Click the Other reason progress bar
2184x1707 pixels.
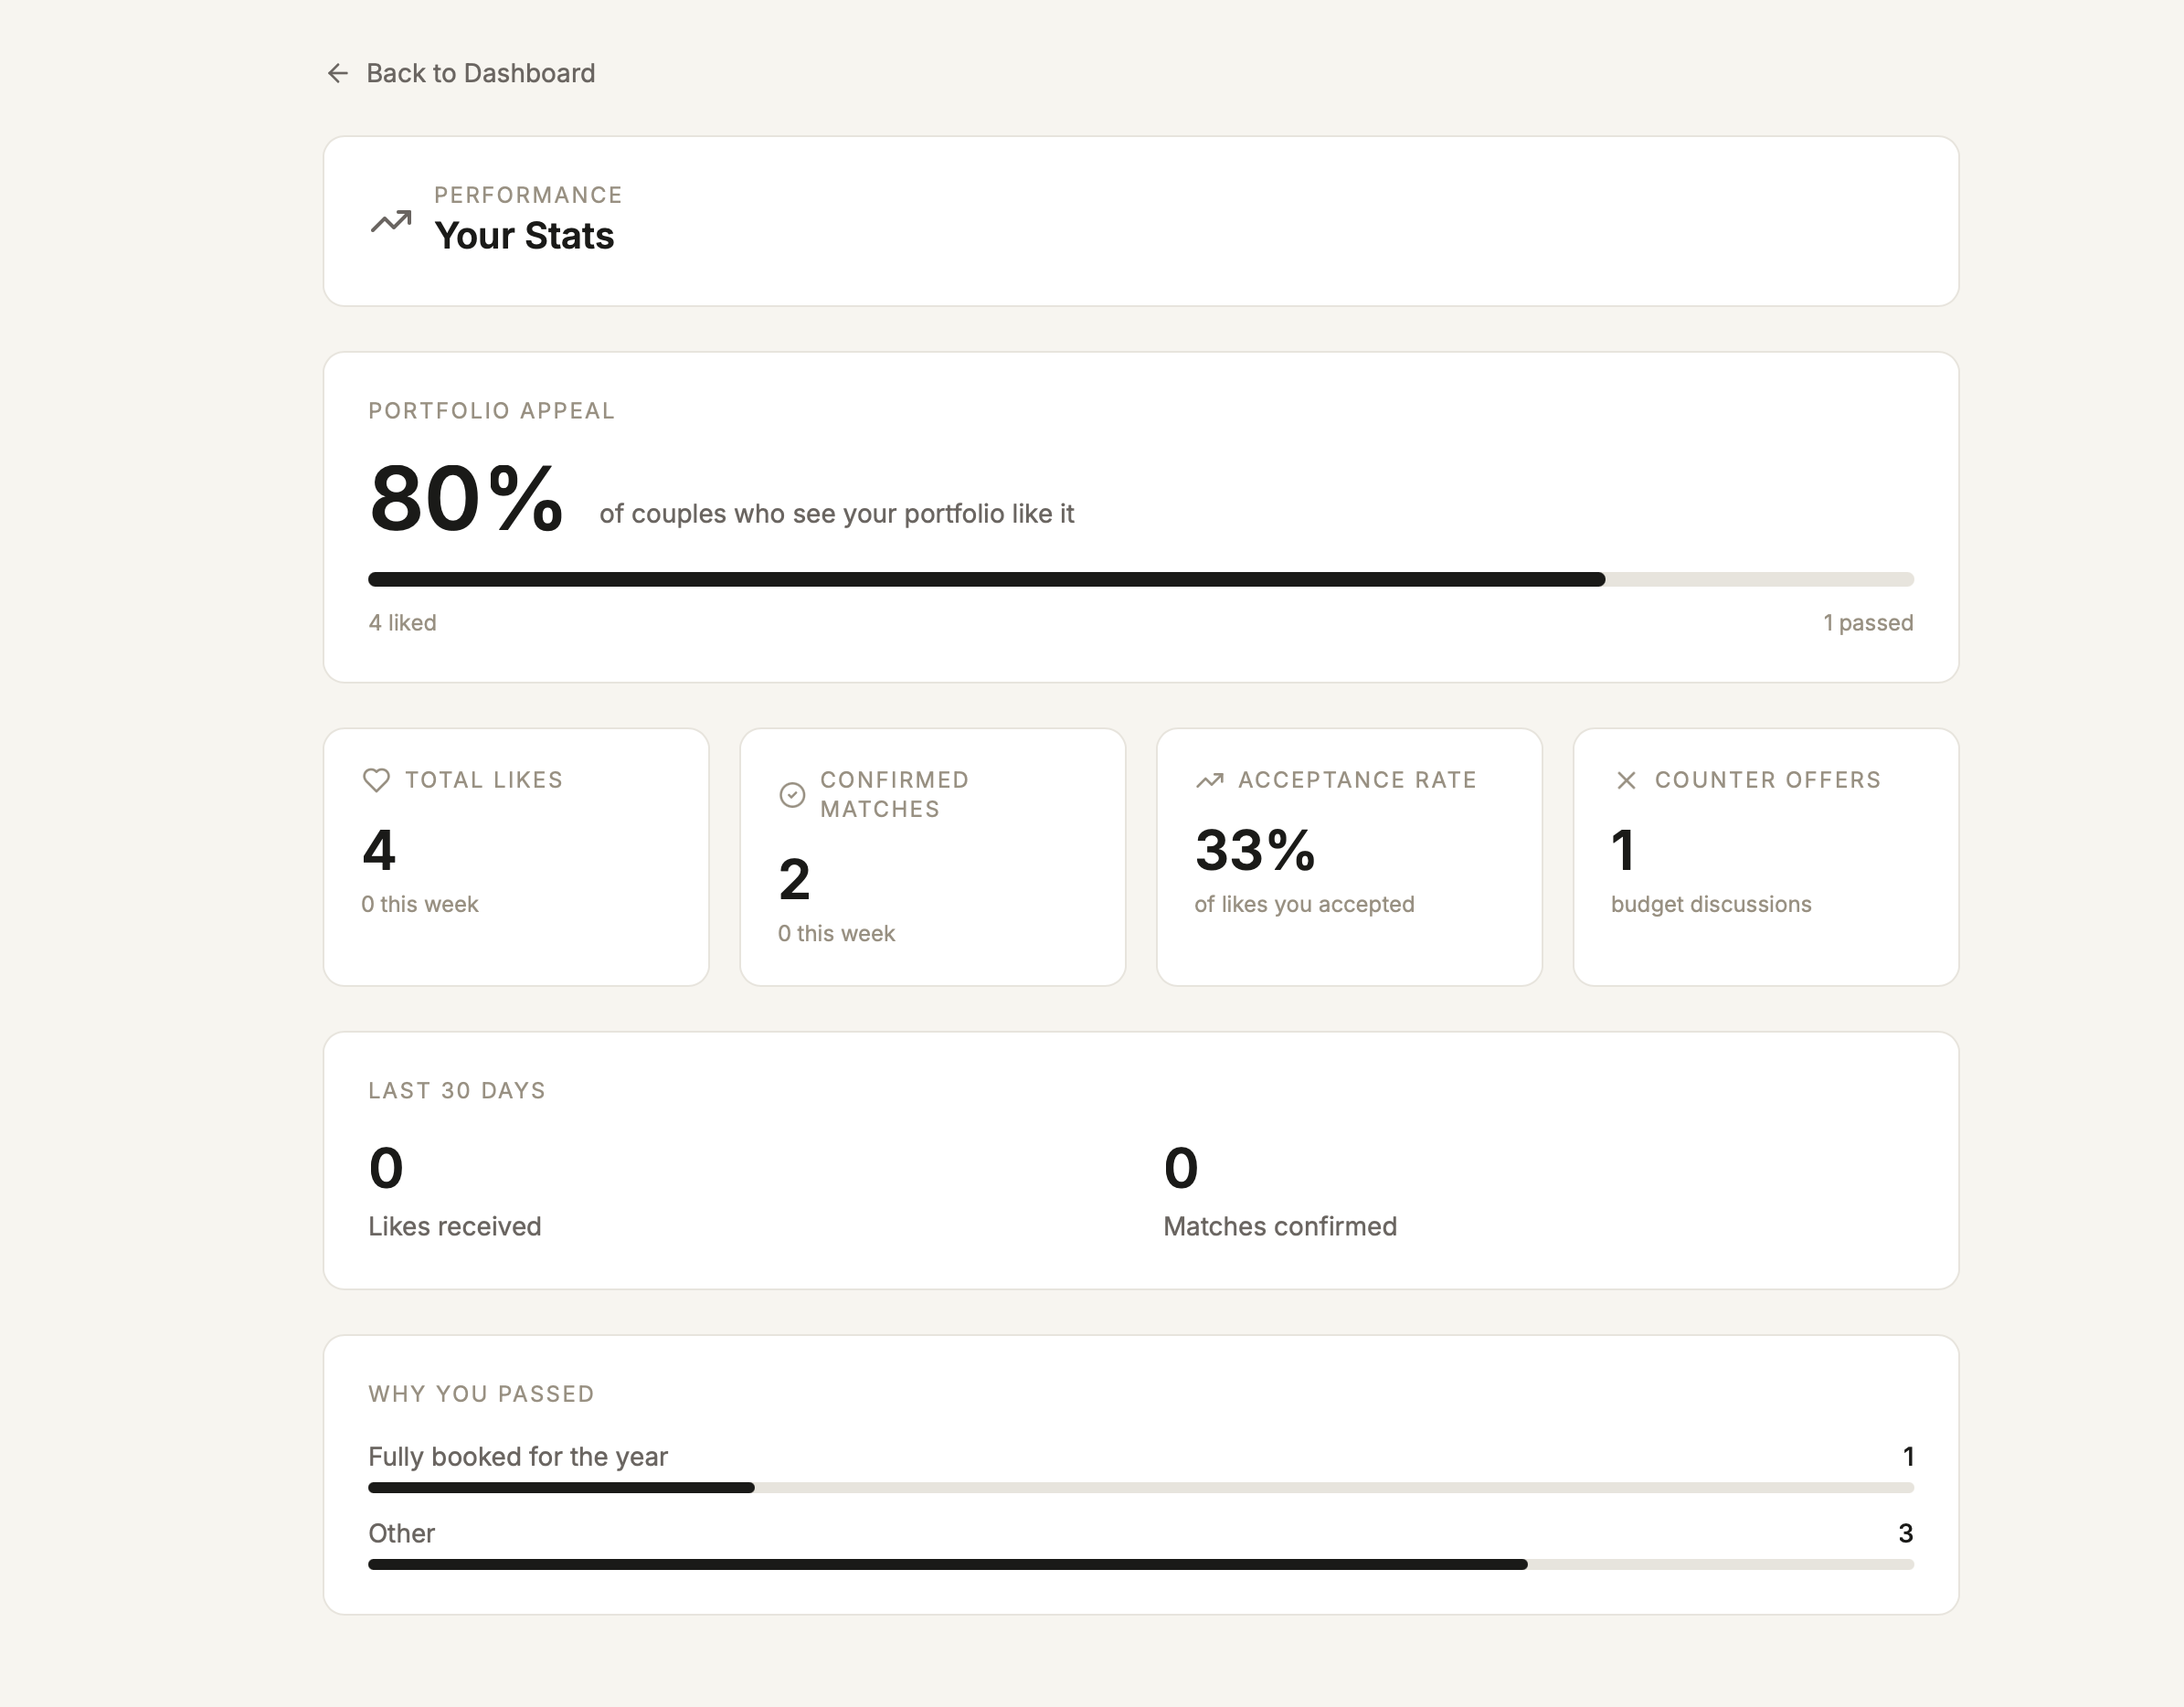[1140, 1564]
